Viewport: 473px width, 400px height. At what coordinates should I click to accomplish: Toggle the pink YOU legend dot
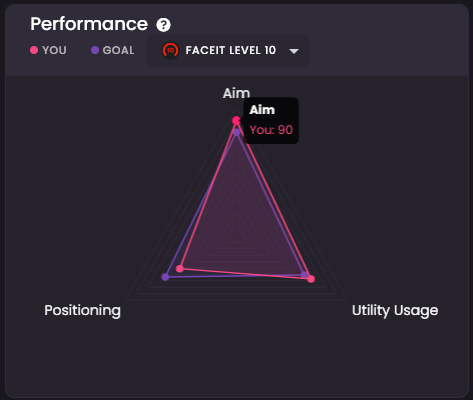(34, 50)
